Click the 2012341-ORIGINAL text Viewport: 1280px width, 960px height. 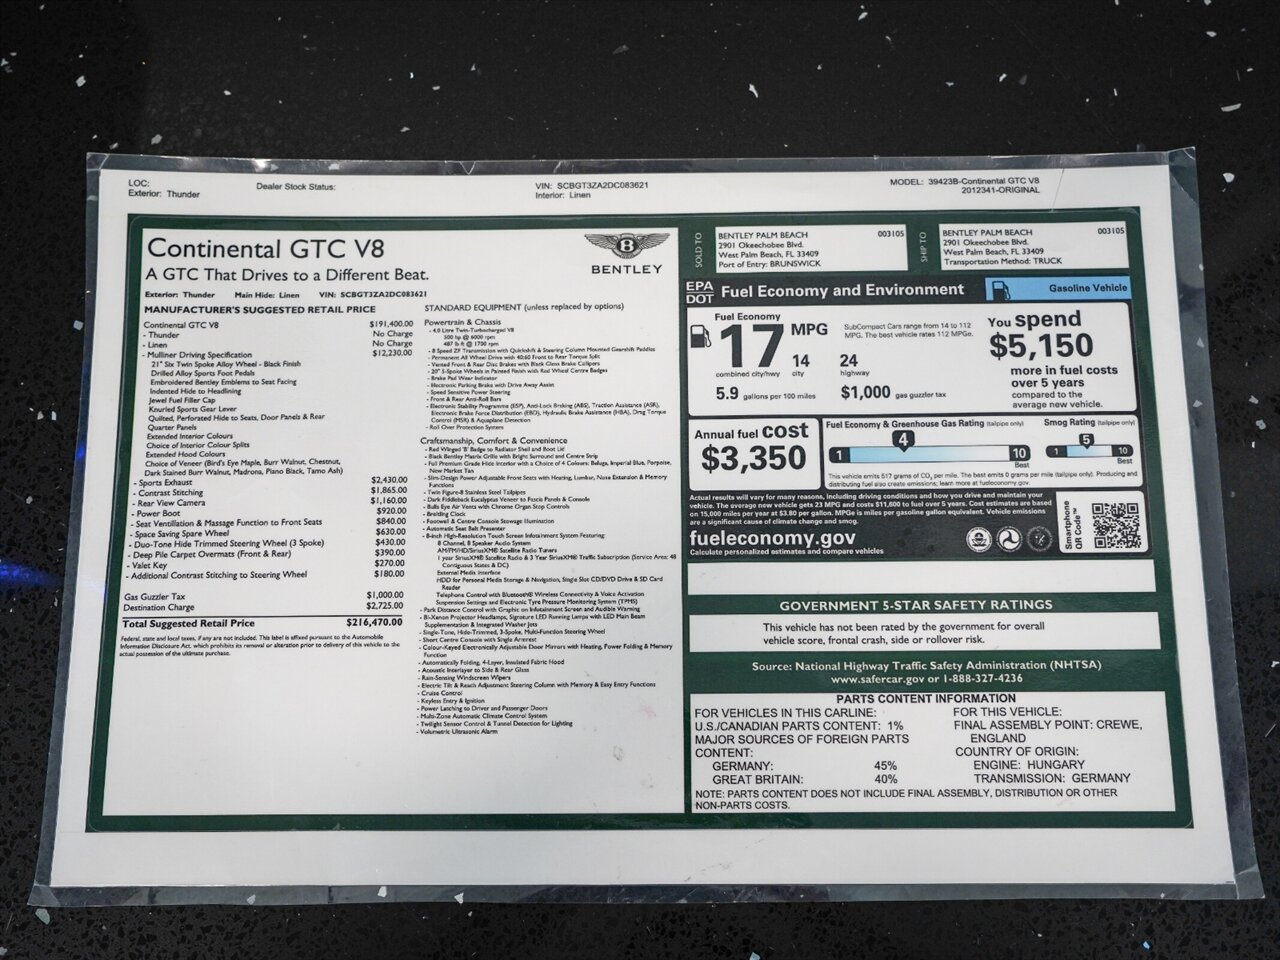(x=1000, y=191)
